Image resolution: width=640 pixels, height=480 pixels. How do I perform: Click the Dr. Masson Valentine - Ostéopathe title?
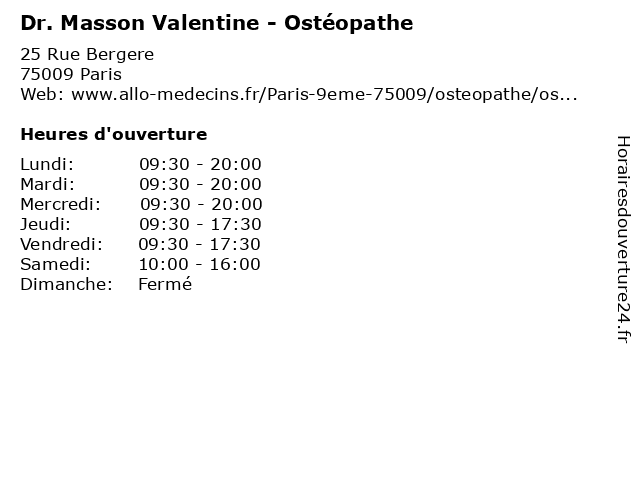216,22
